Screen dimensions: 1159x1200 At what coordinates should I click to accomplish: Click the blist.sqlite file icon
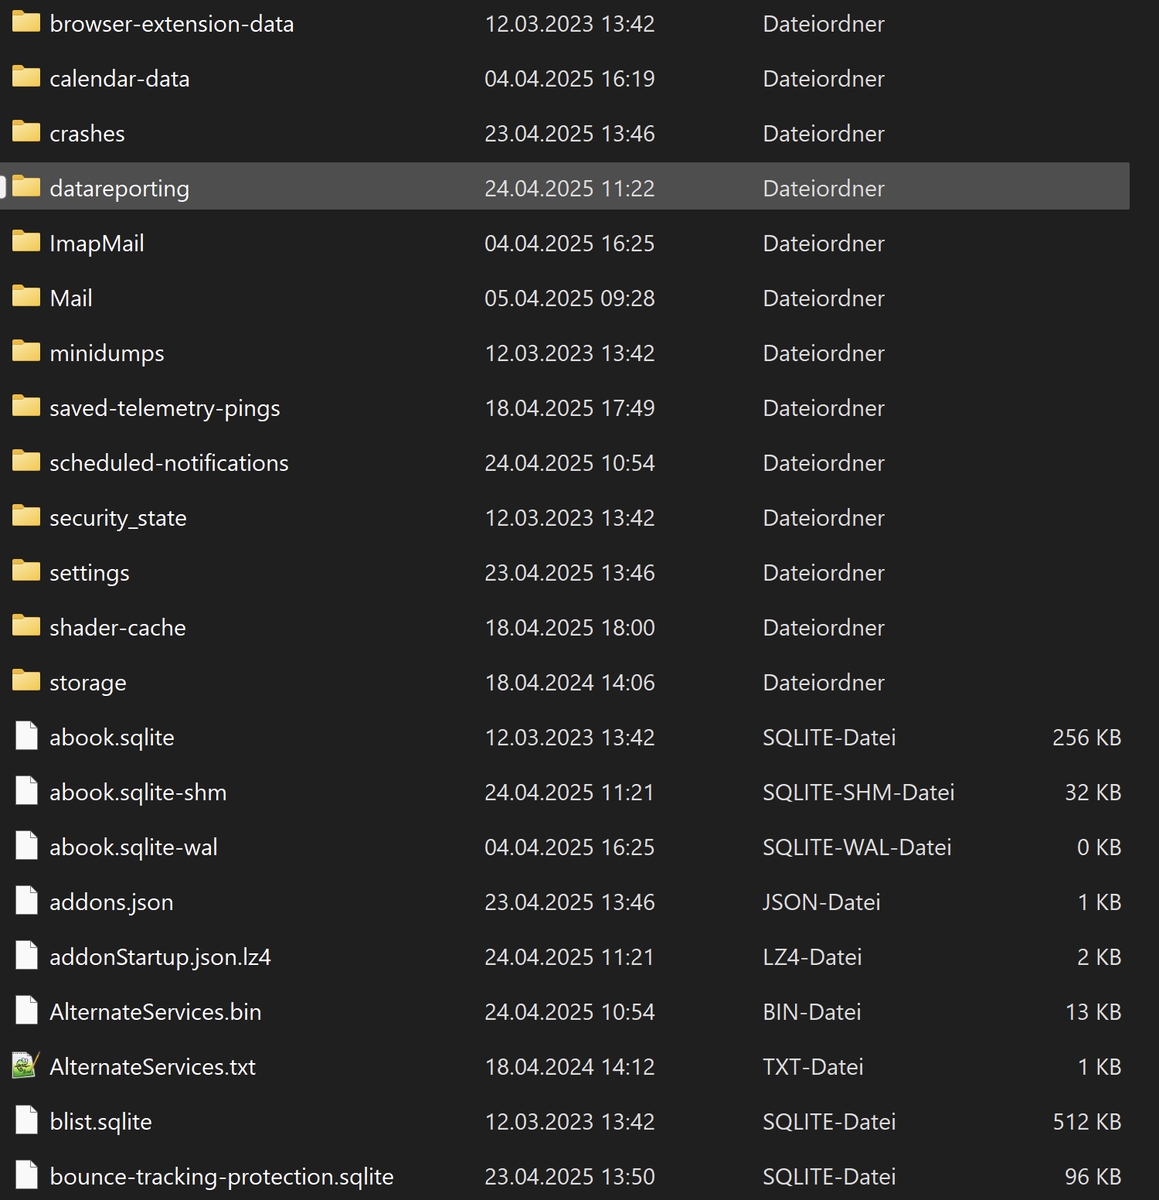[x=26, y=1121]
